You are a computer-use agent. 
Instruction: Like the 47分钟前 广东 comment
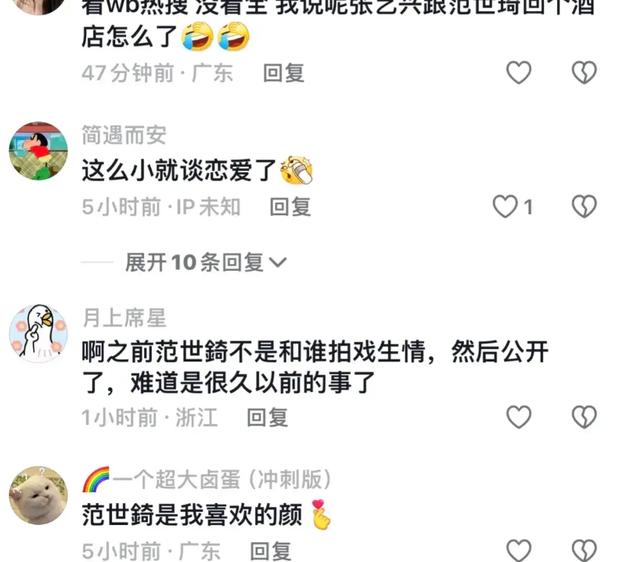pyautogui.click(x=518, y=73)
